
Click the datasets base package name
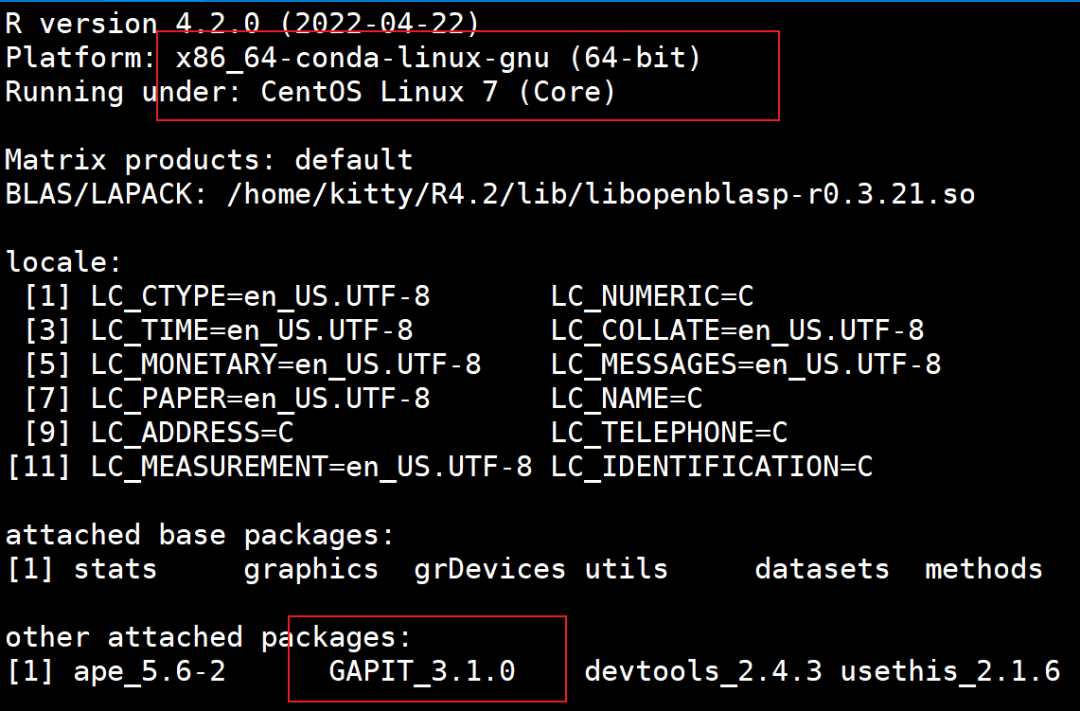click(x=821, y=569)
